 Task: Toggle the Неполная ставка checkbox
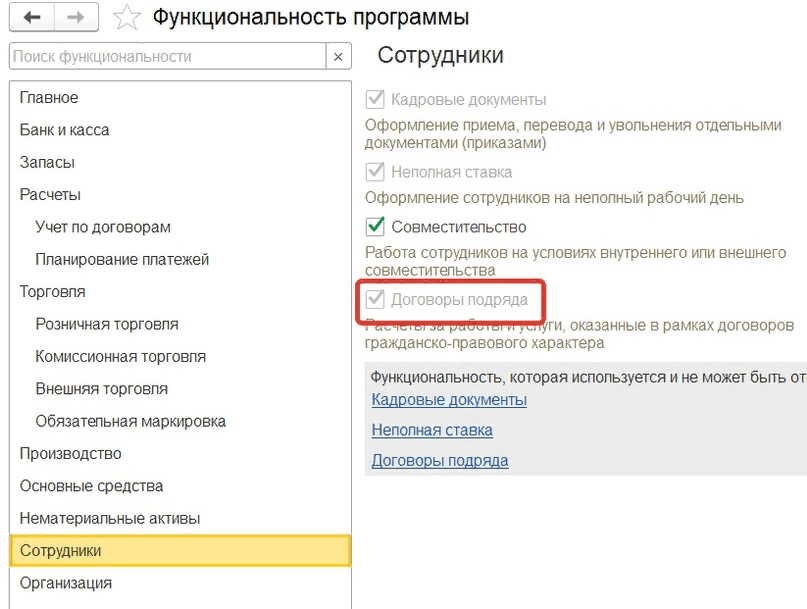[x=376, y=172]
